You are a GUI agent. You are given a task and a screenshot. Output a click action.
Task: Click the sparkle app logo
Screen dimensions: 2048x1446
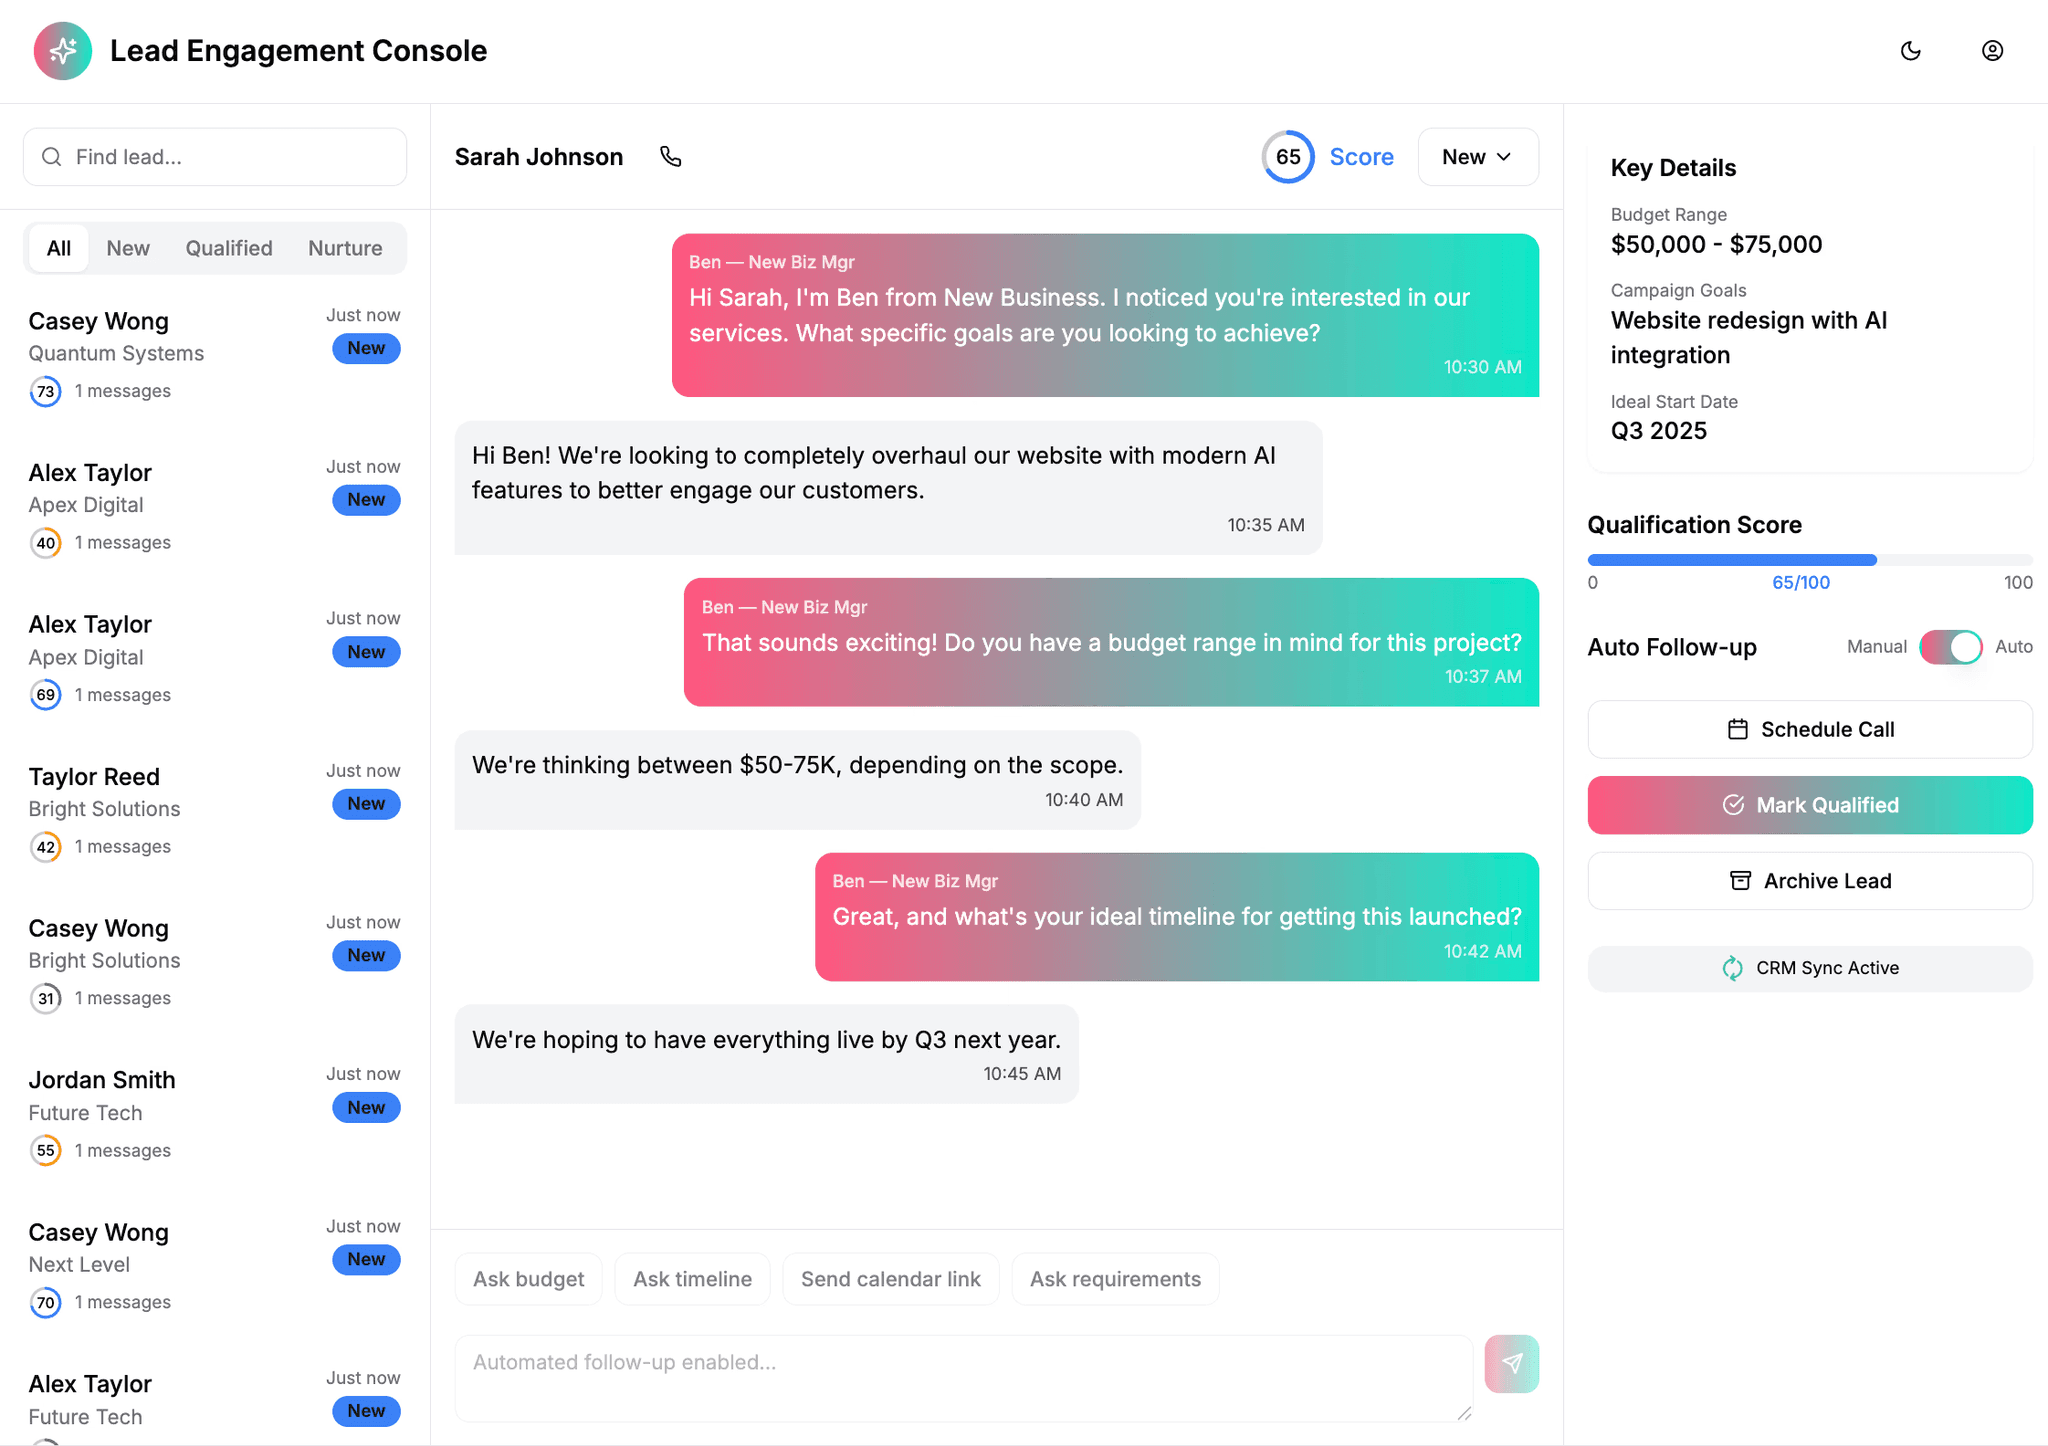(63, 51)
